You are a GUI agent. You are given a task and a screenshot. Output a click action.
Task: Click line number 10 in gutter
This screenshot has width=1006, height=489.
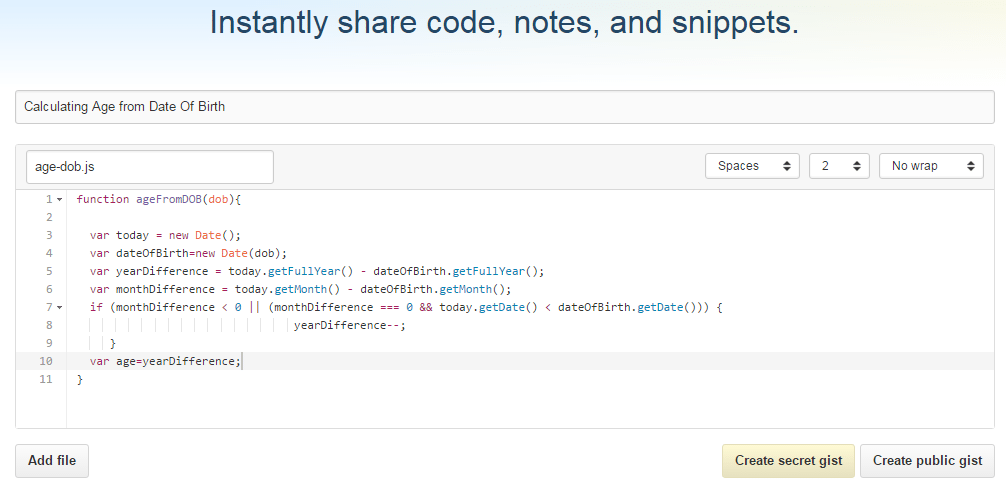point(46,361)
